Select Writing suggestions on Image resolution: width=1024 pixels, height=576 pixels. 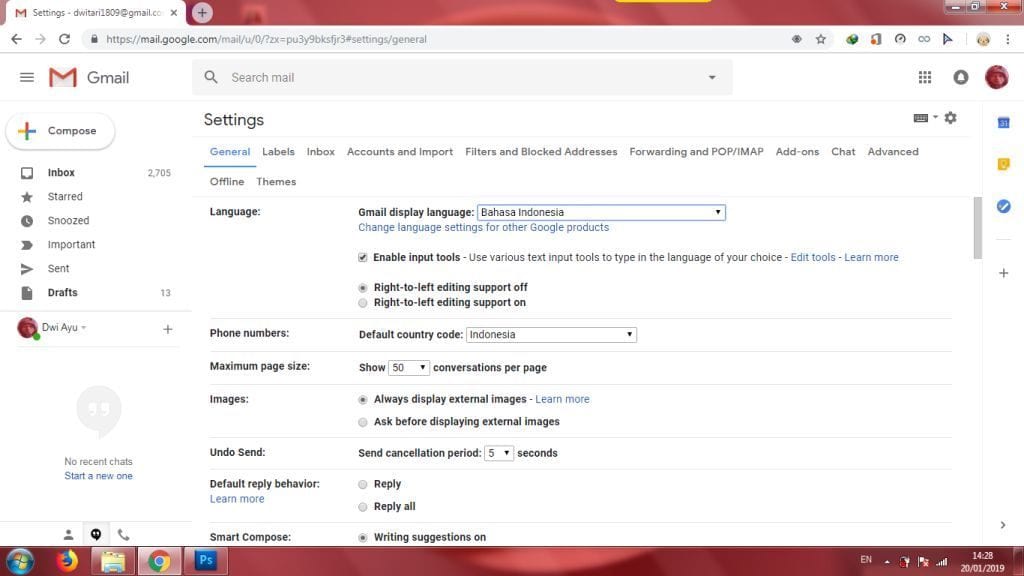pyautogui.click(x=362, y=537)
